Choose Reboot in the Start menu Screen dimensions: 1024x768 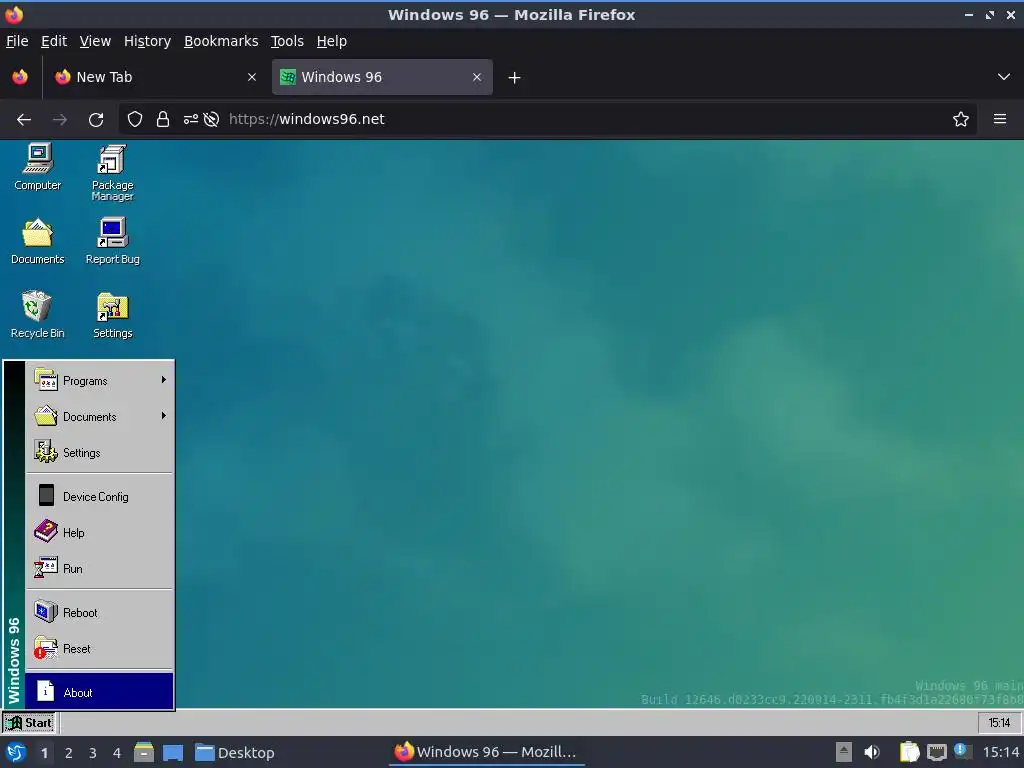[100, 613]
